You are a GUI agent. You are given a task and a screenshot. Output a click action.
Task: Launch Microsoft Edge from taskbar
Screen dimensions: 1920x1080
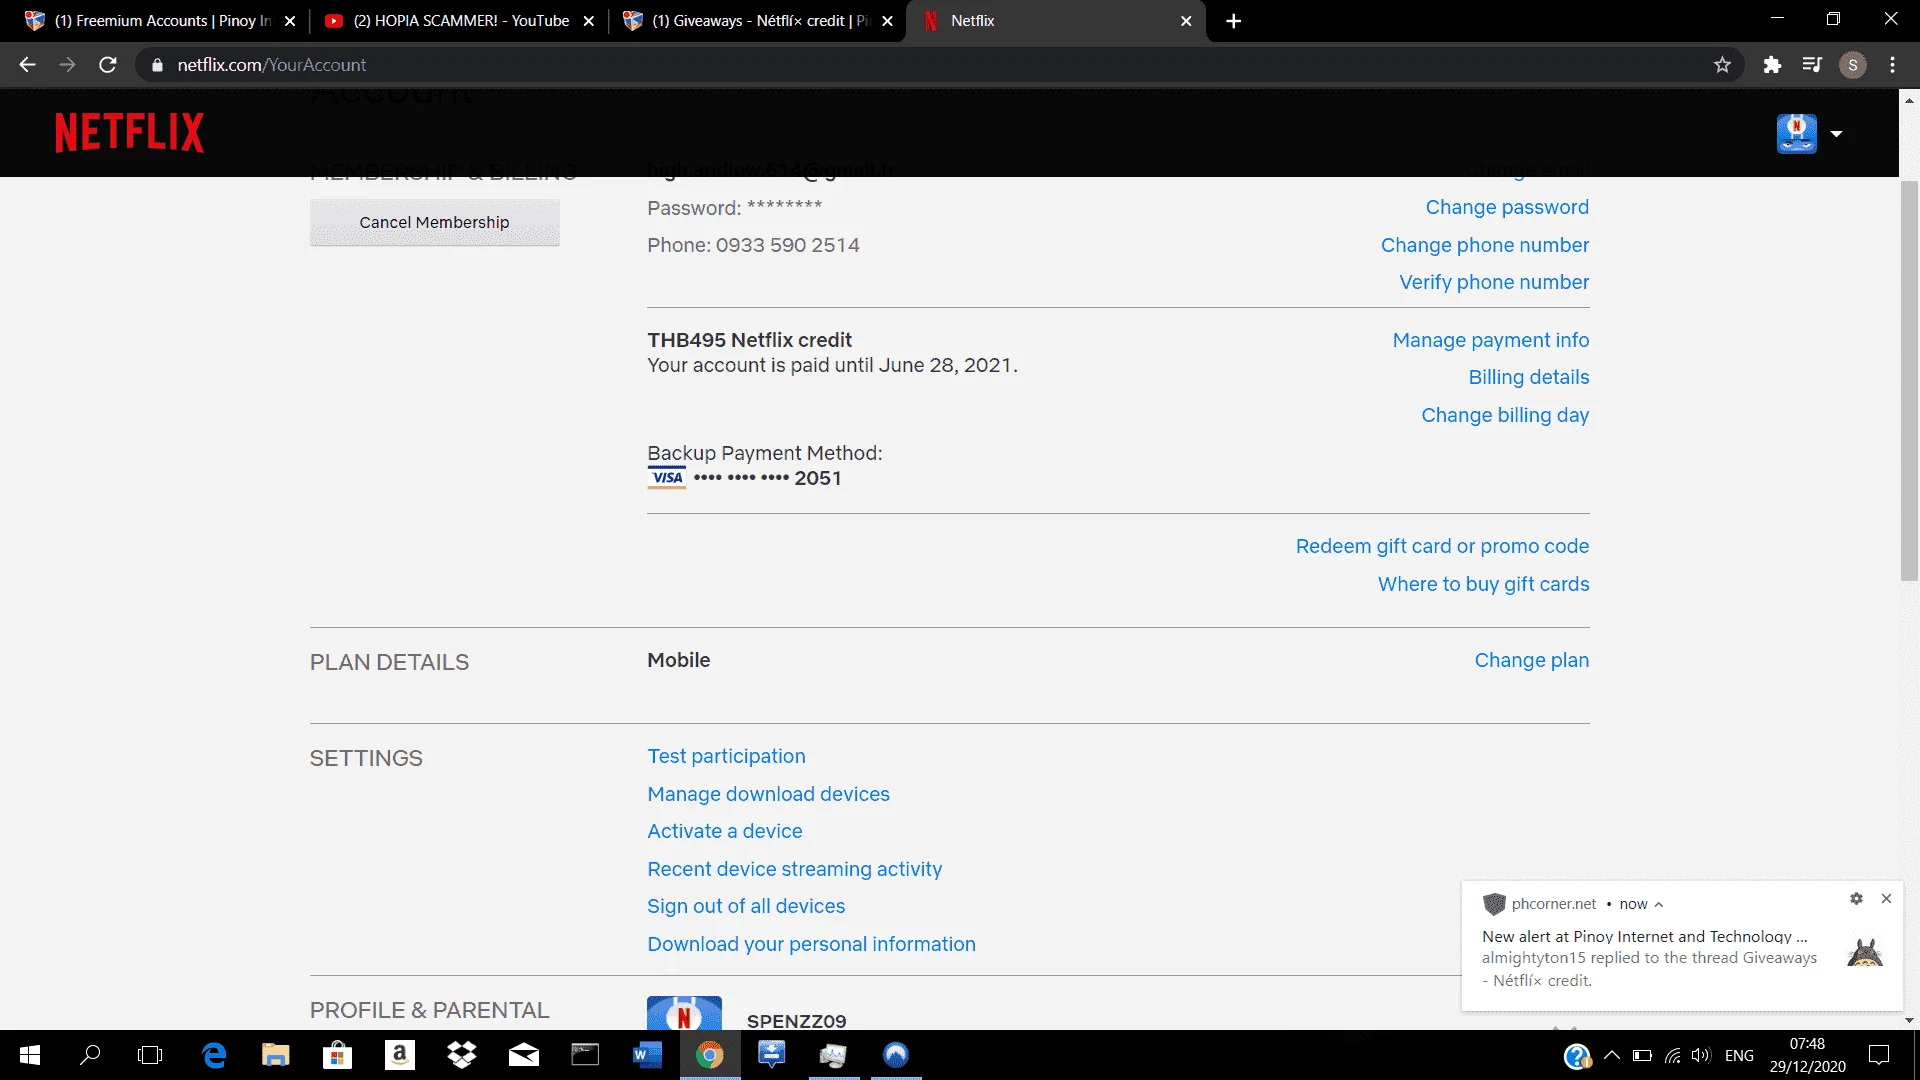click(x=214, y=1055)
